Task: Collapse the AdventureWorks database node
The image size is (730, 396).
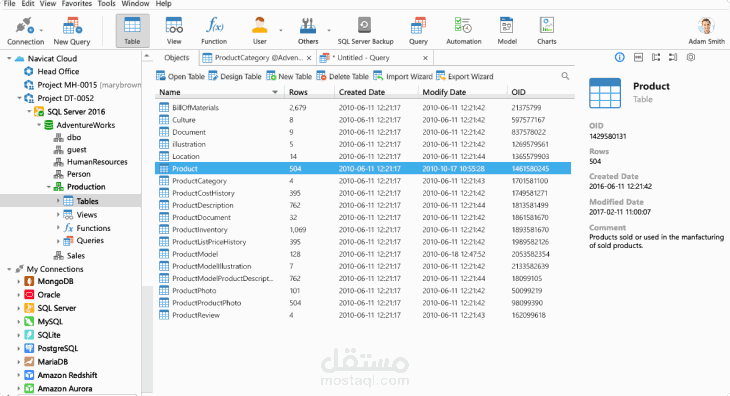Action: tap(39, 125)
